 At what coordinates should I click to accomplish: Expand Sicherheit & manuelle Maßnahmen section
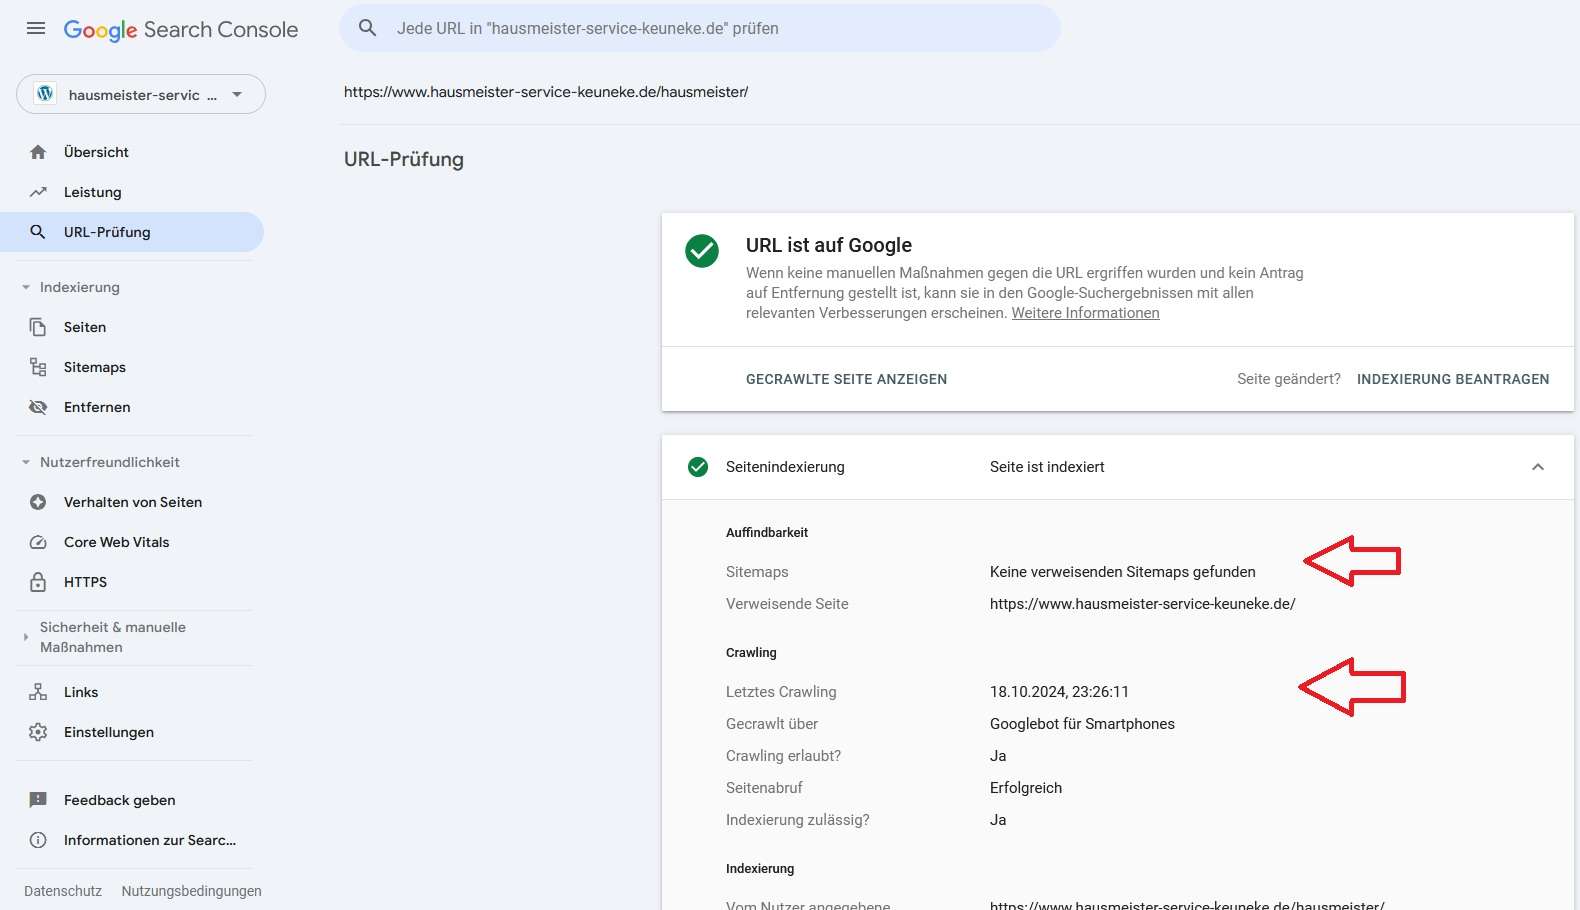[x=26, y=637]
